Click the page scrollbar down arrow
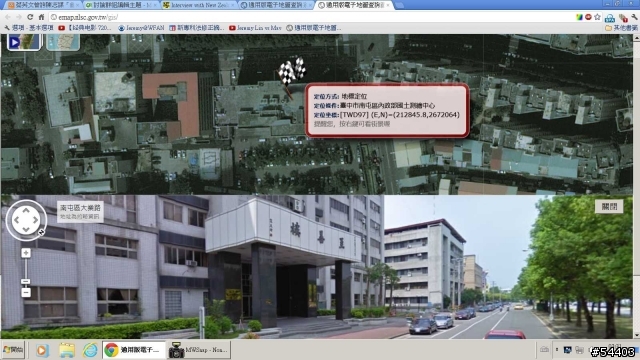Viewport: 640px width, 360px height. pos(636,335)
